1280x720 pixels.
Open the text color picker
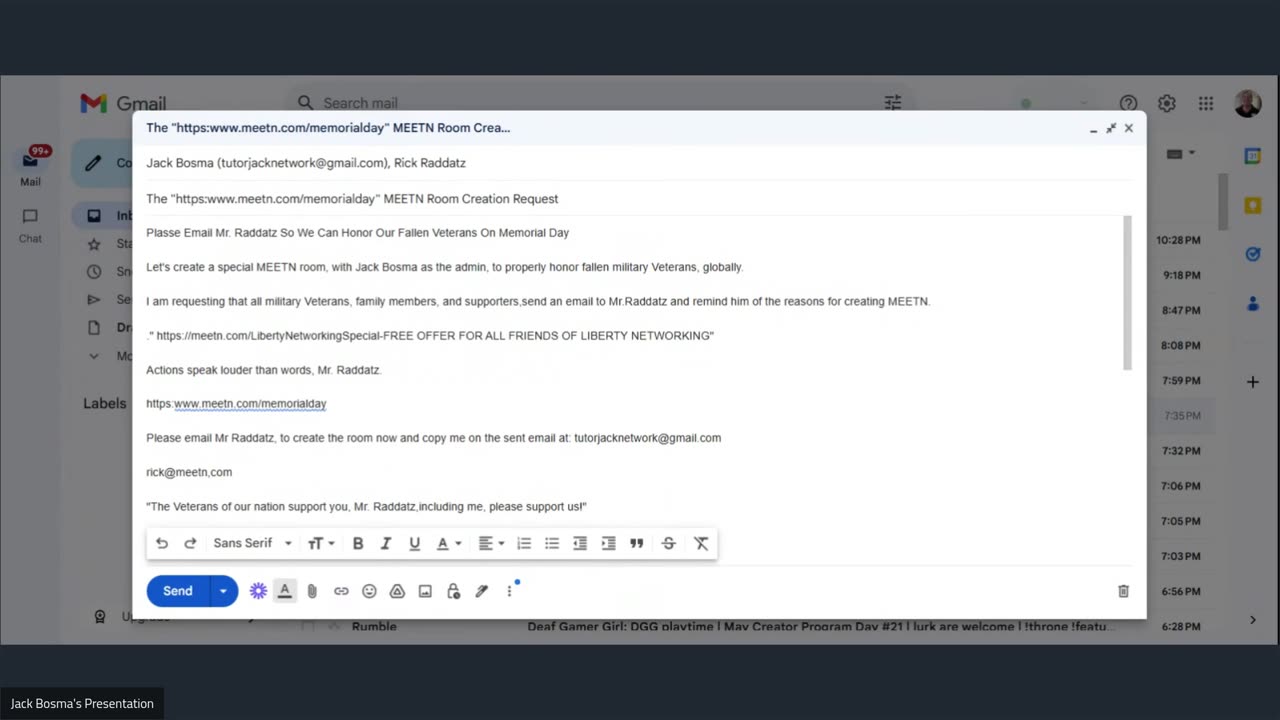pyautogui.click(x=448, y=543)
